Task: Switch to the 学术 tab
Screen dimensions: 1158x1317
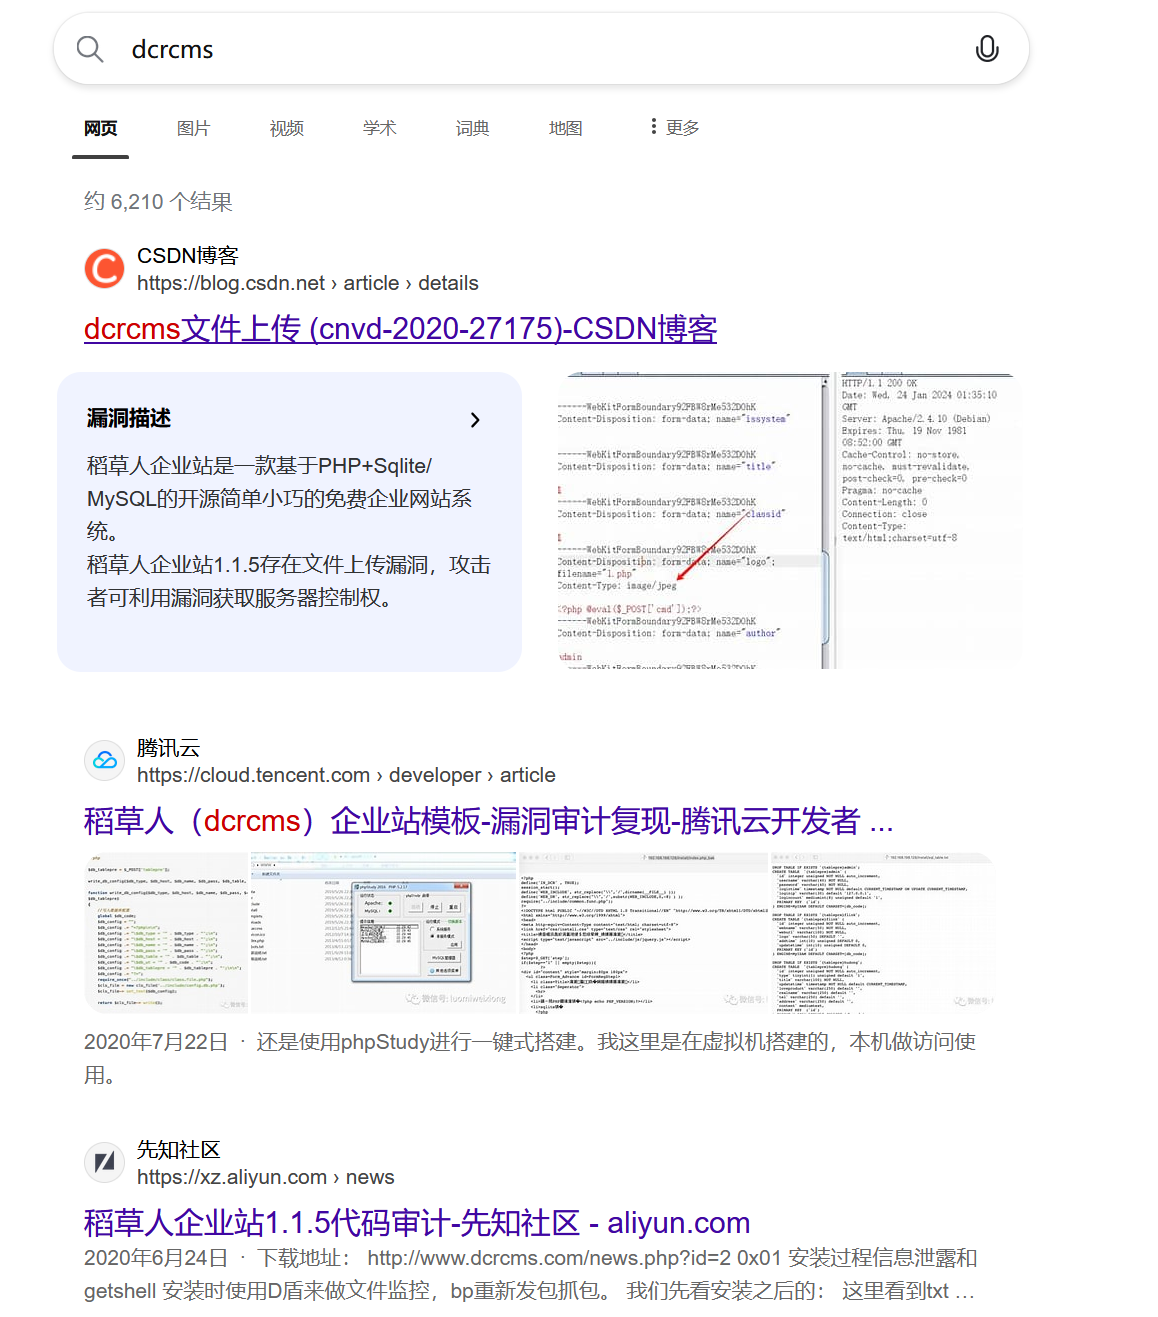Action: click(x=379, y=128)
